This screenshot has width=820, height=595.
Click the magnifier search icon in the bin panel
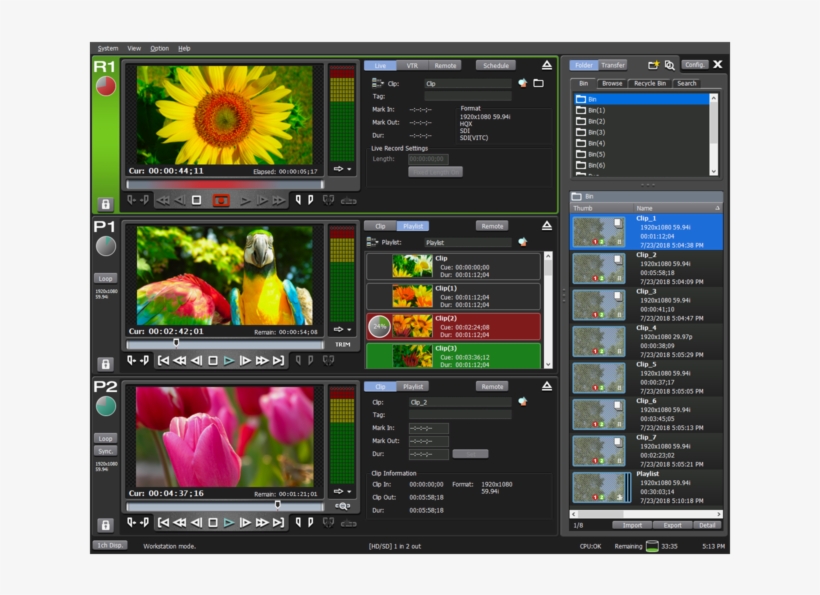[669, 65]
